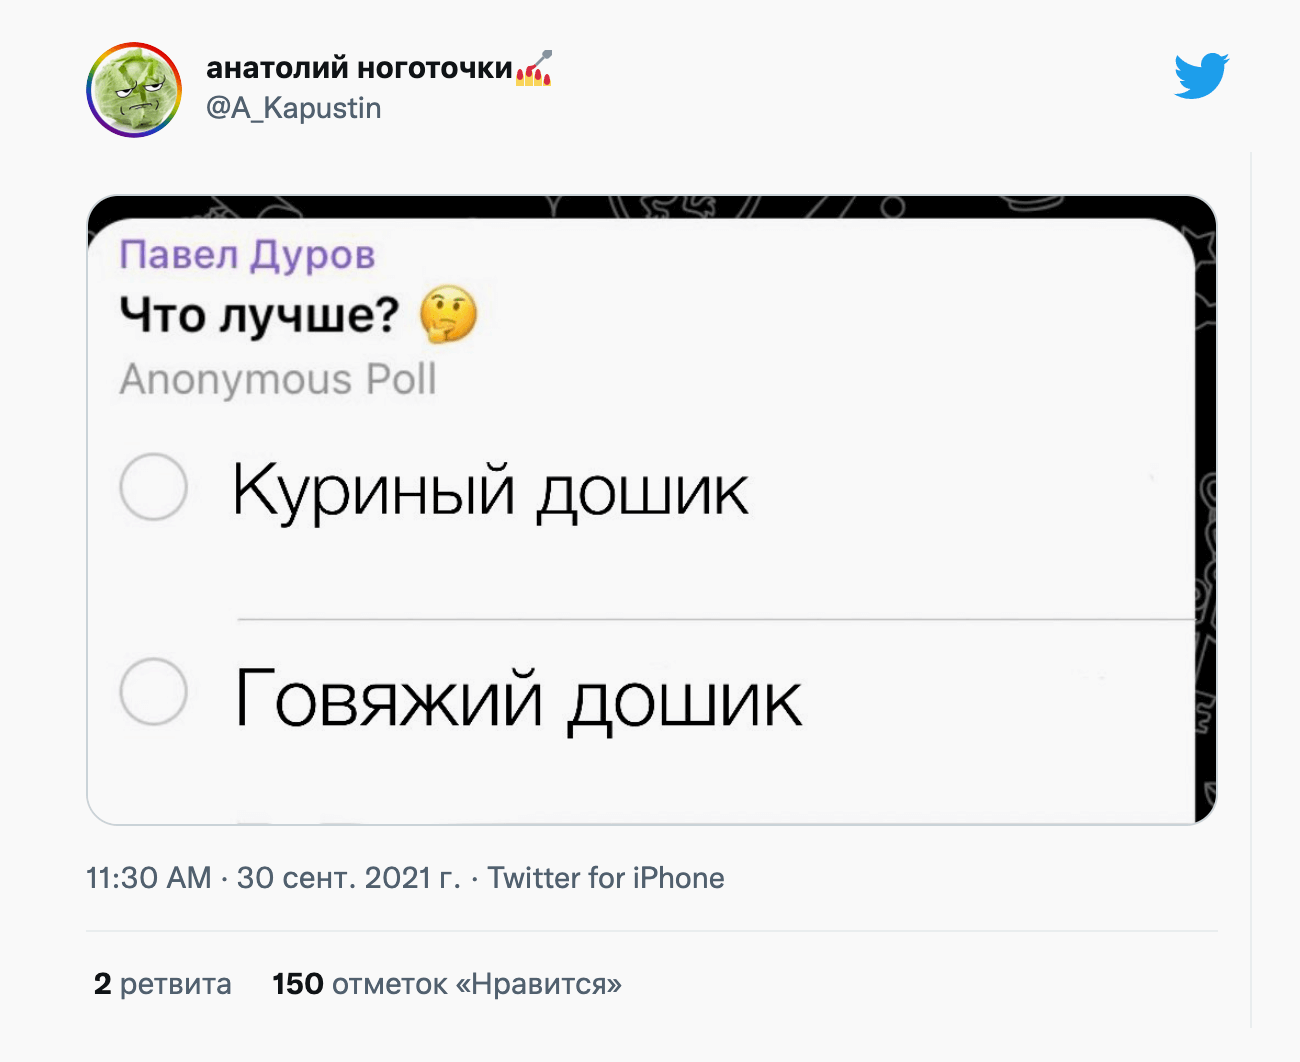
Task: Open the cabbage profile avatar
Action: click(134, 90)
